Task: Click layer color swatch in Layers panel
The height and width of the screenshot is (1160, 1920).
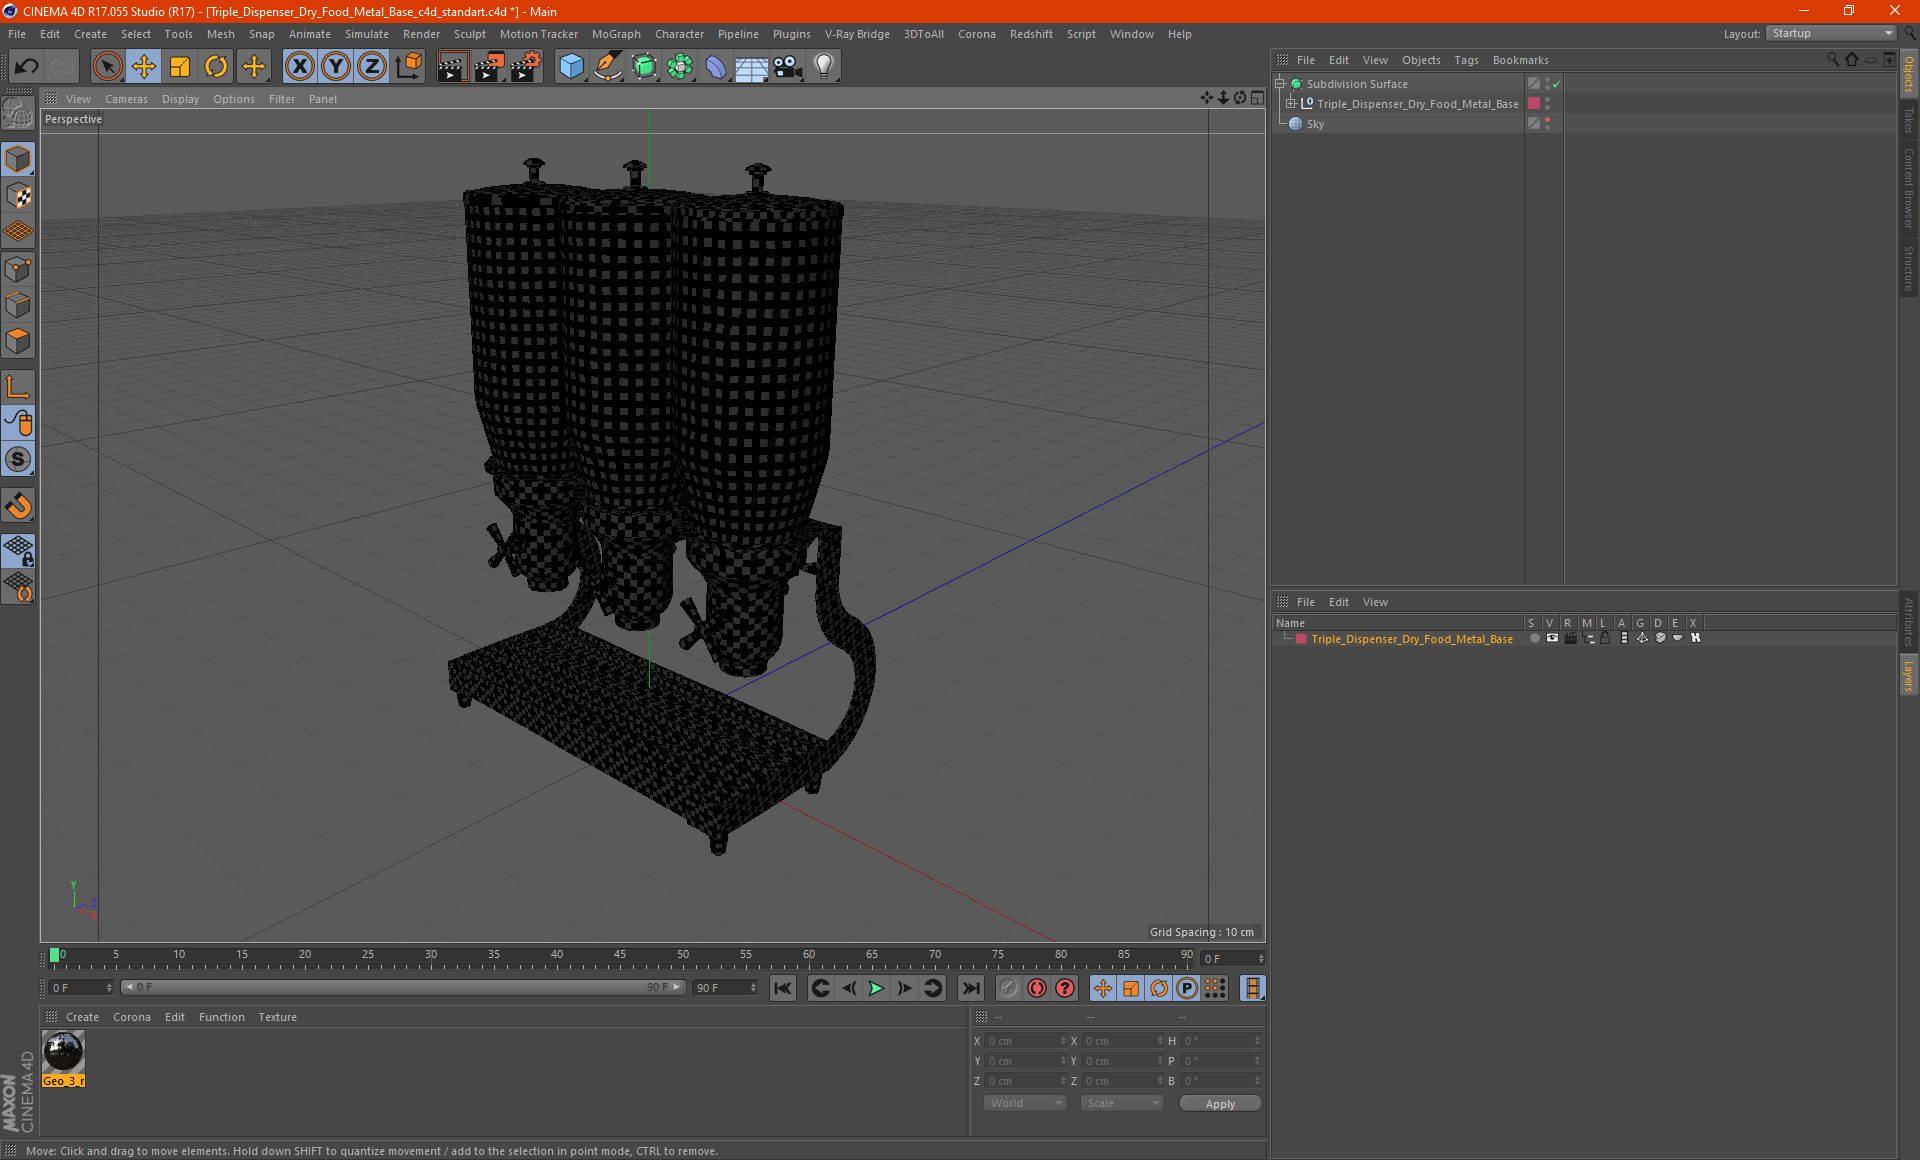Action: point(1301,639)
